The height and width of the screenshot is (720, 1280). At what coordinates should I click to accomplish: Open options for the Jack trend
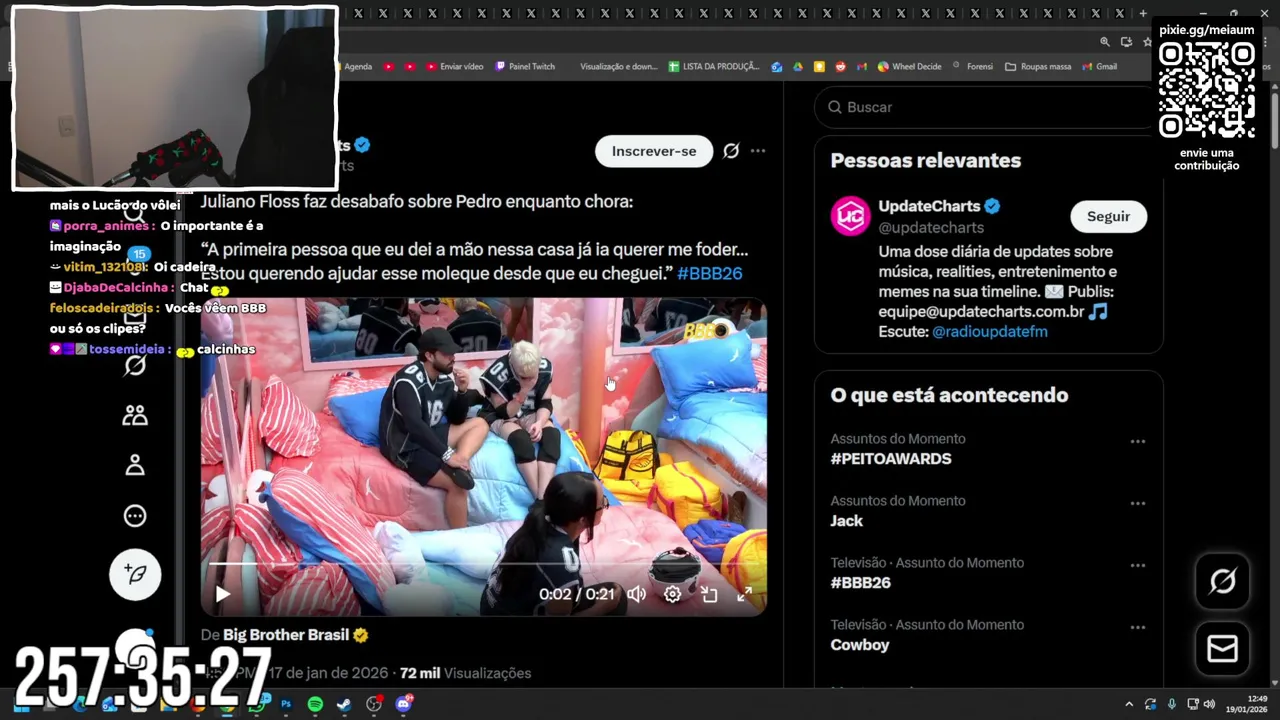coord(1137,503)
